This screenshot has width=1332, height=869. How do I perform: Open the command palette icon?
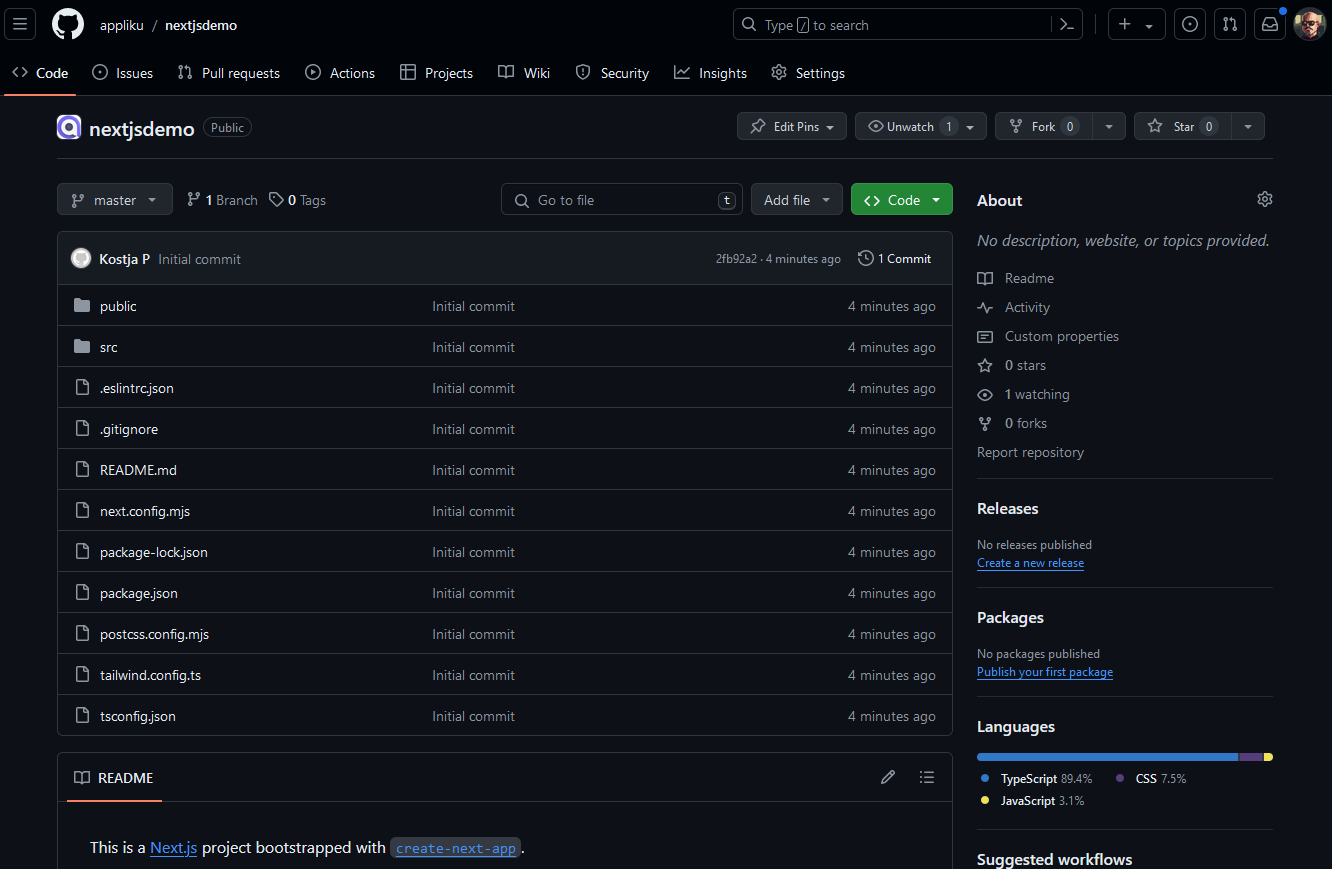[x=1067, y=25]
